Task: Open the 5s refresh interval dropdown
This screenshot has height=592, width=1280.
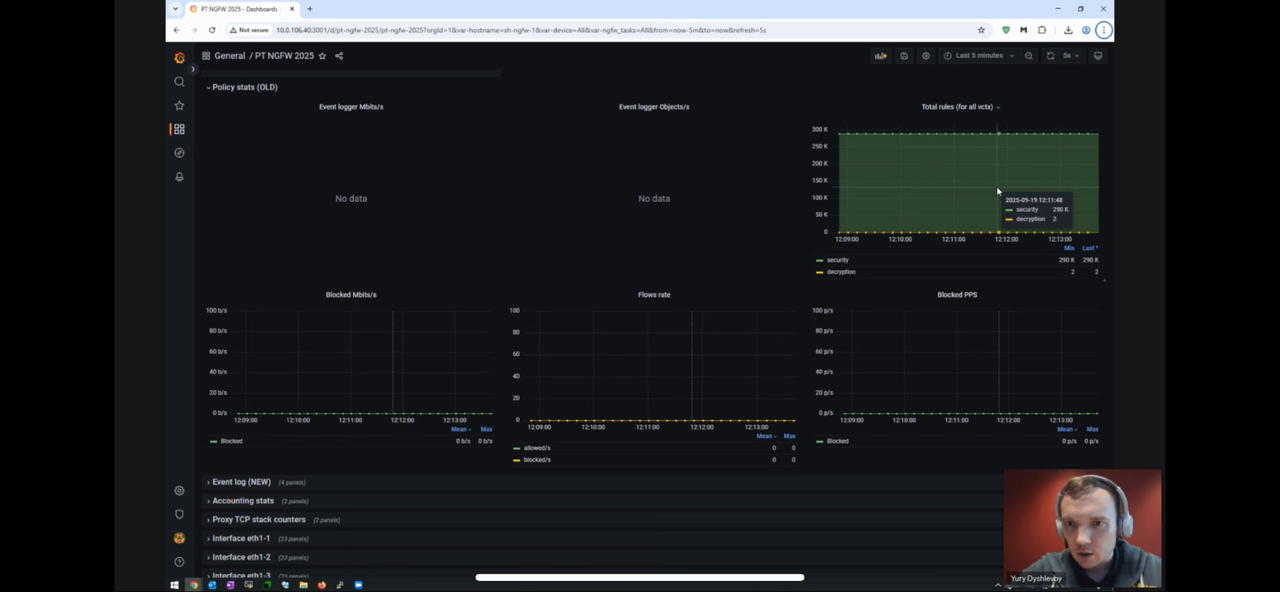Action: pos(1073,56)
